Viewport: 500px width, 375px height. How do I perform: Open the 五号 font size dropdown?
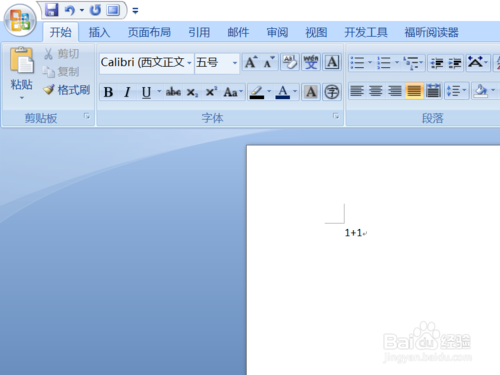[x=235, y=63]
